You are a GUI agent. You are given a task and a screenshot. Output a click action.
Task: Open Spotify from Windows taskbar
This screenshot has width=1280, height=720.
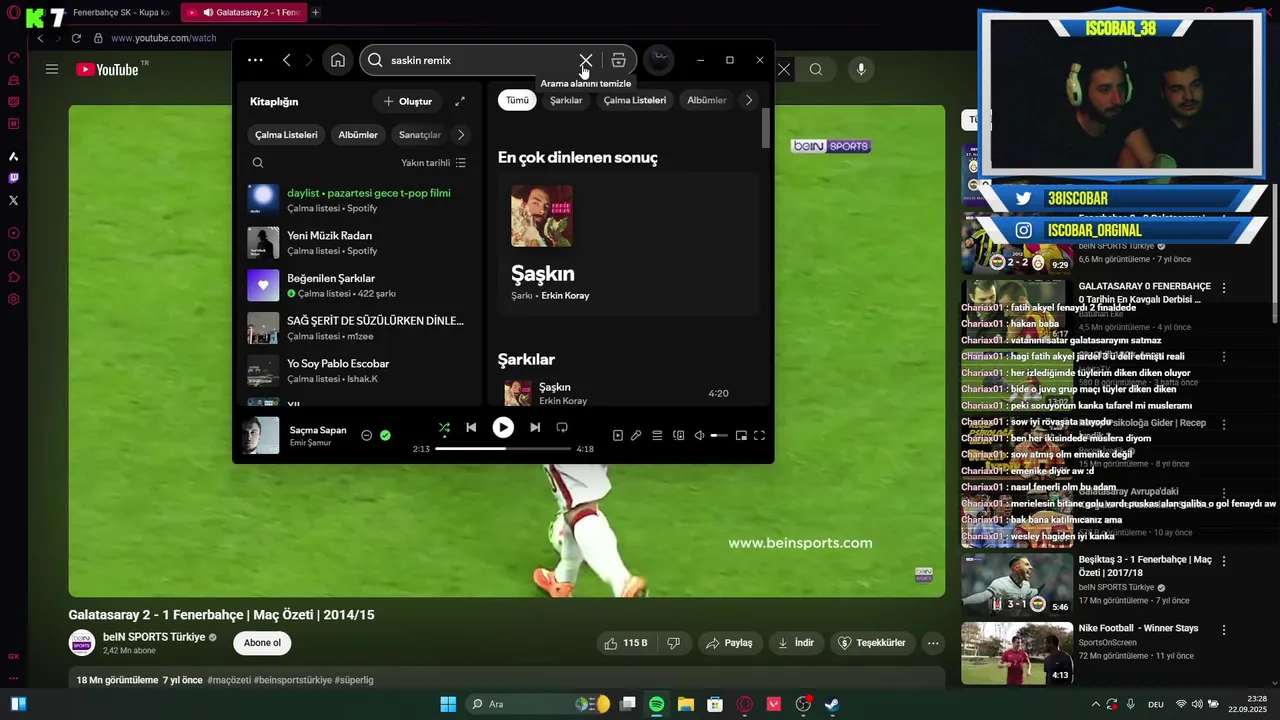click(x=657, y=704)
